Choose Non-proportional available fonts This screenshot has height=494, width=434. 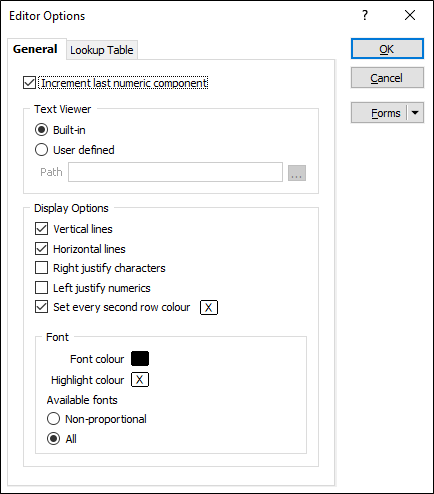click(53, 419)
